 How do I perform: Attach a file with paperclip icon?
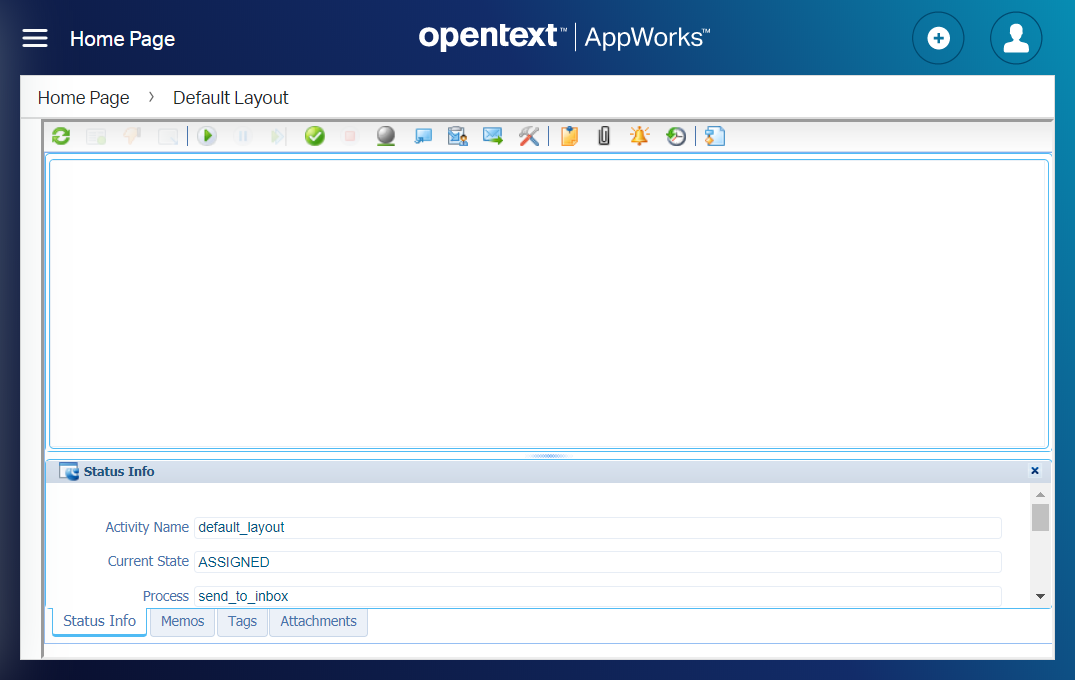click(x=603, y=136)
